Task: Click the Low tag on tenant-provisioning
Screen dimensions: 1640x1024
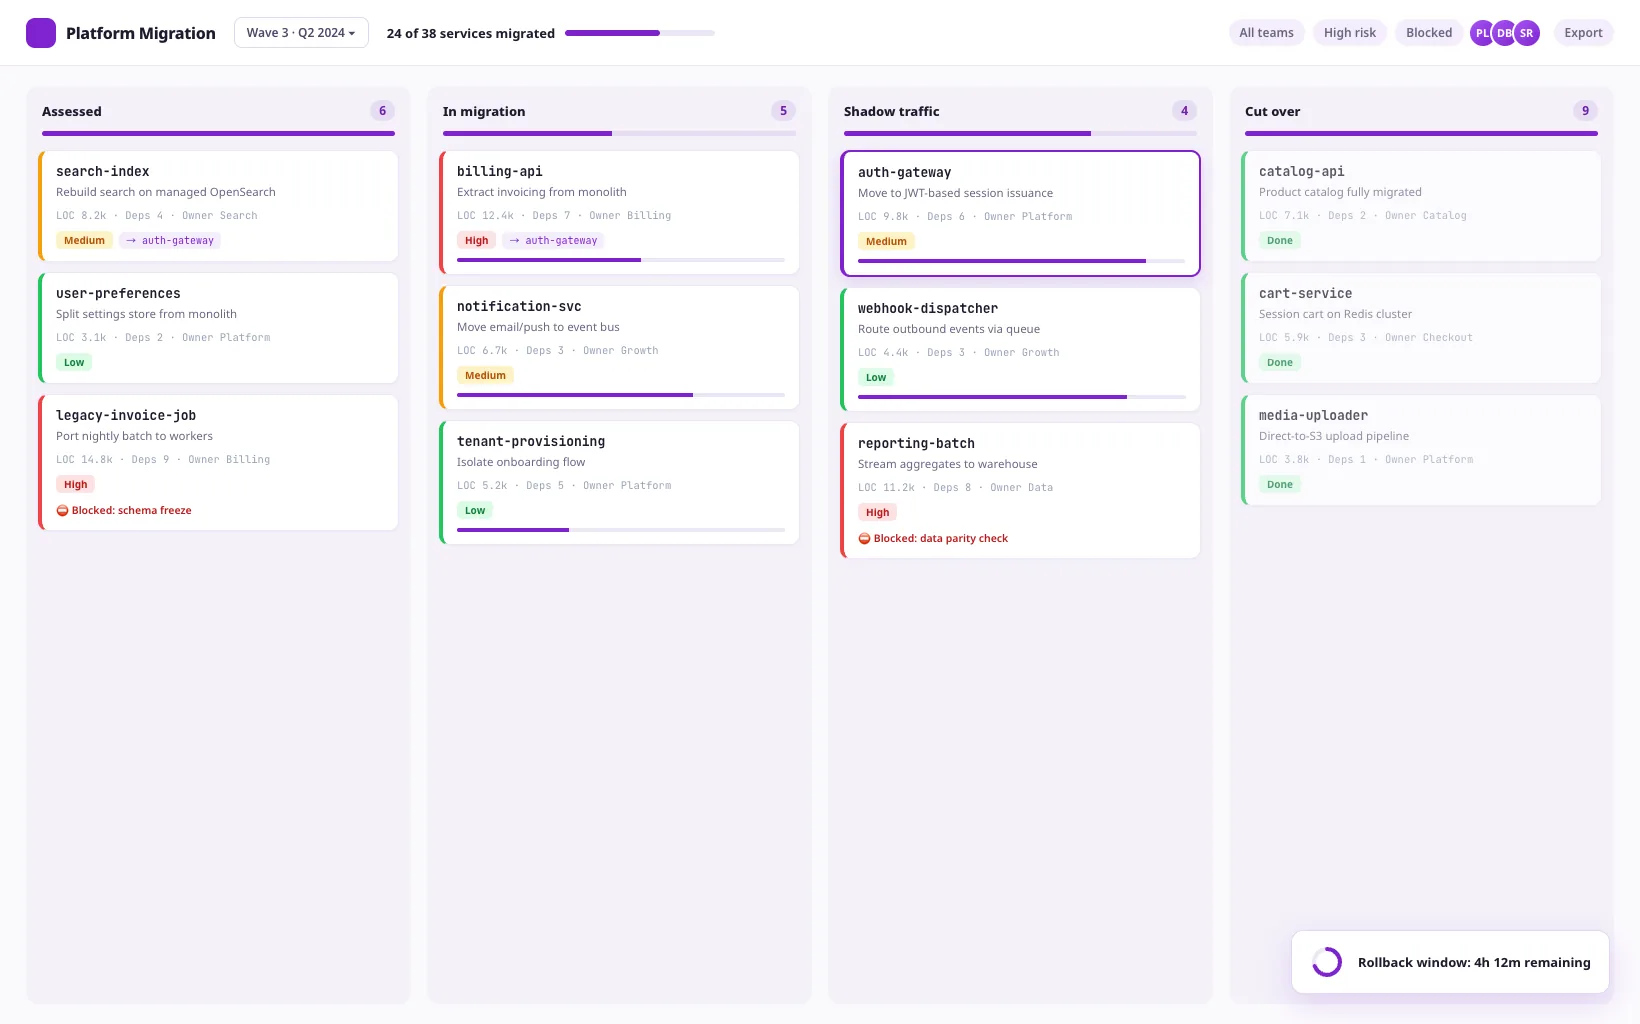Action: 475,510
